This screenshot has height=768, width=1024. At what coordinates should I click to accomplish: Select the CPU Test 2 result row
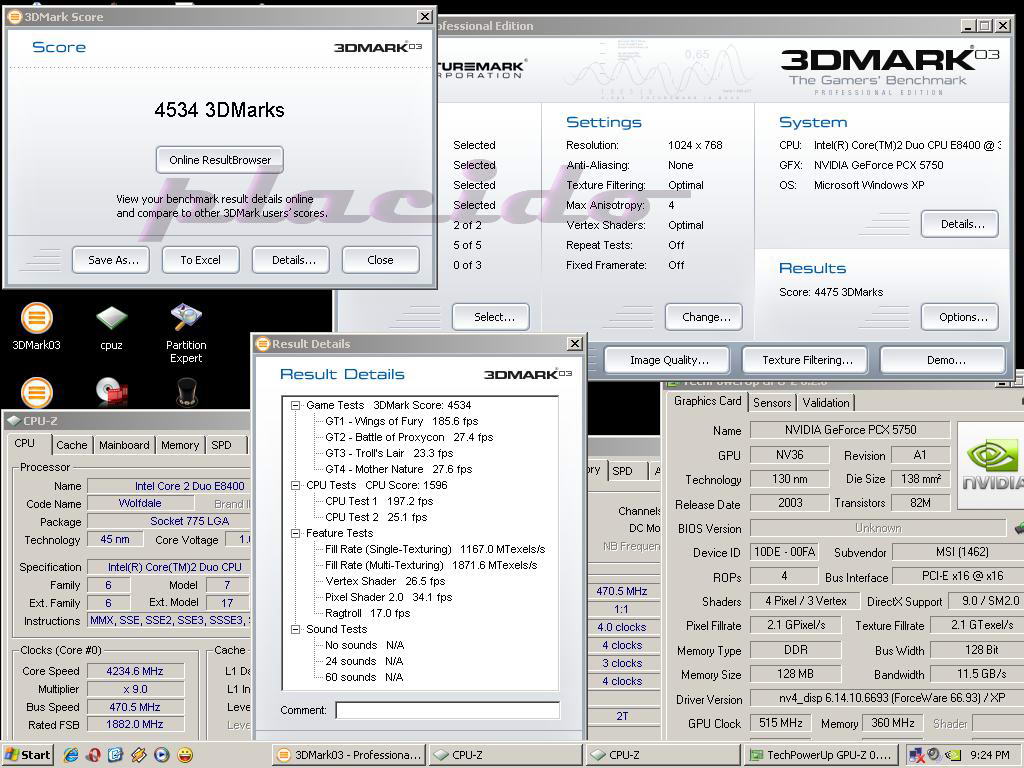point(376,517)
